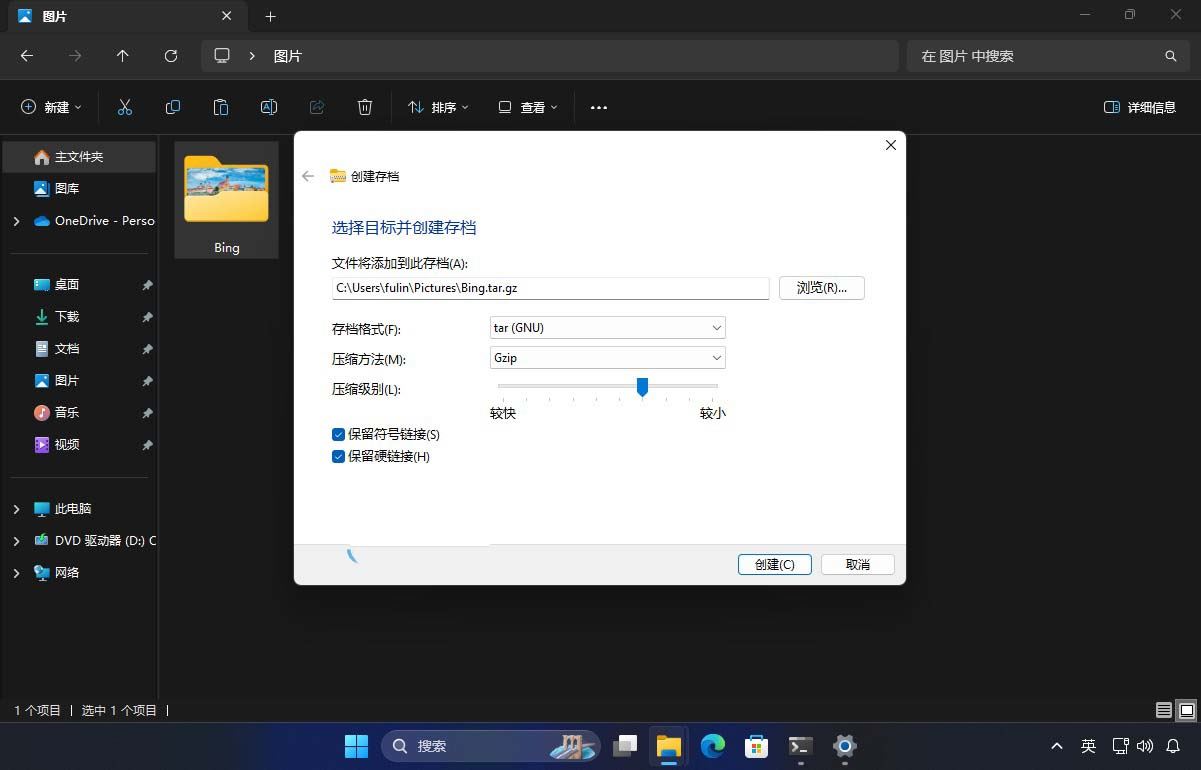Disable the 保留符号链接 checkbox
The height and width of the screenshot is (770, 1201).
point(338,434)
